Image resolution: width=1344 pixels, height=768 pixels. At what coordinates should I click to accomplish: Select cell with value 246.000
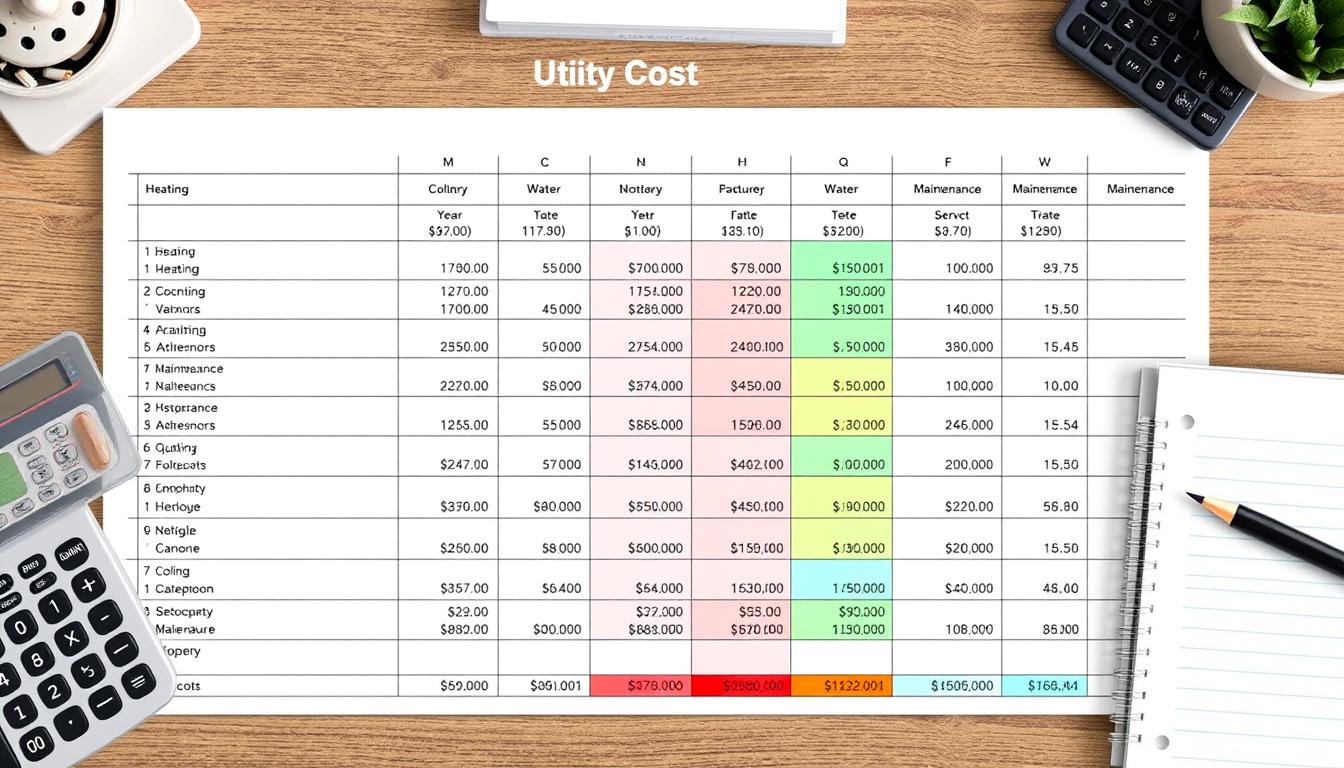click(x=969, y=425)
